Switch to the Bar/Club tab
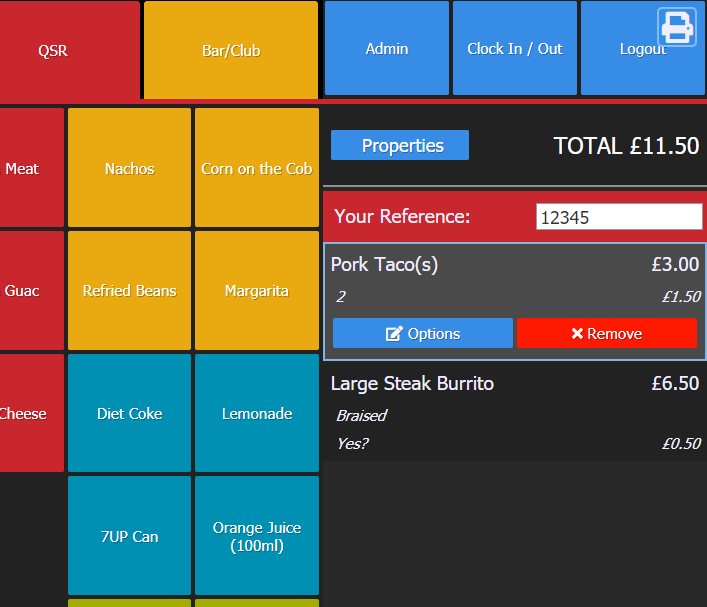Viewport: 707px width, 607px height. 231,50
